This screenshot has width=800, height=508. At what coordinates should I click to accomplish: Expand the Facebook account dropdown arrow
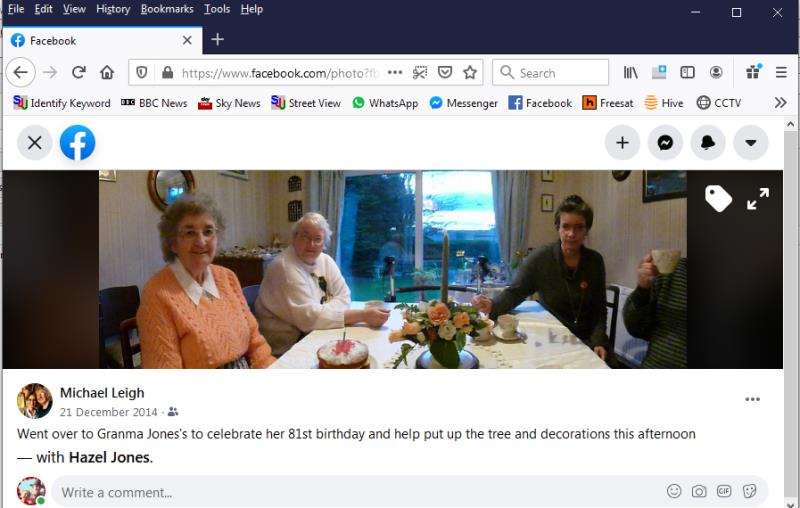(x=751, y=143)
